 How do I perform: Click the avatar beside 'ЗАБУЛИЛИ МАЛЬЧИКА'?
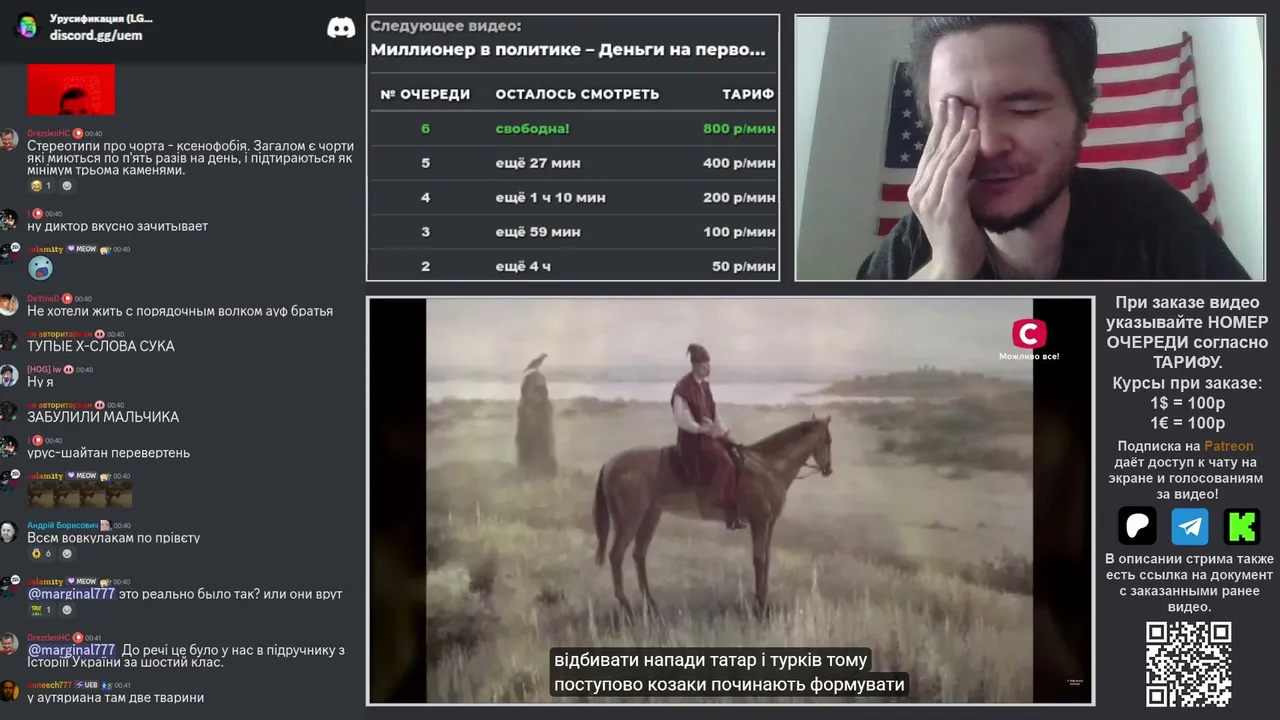pyautogui.click(x=9, y=411)
